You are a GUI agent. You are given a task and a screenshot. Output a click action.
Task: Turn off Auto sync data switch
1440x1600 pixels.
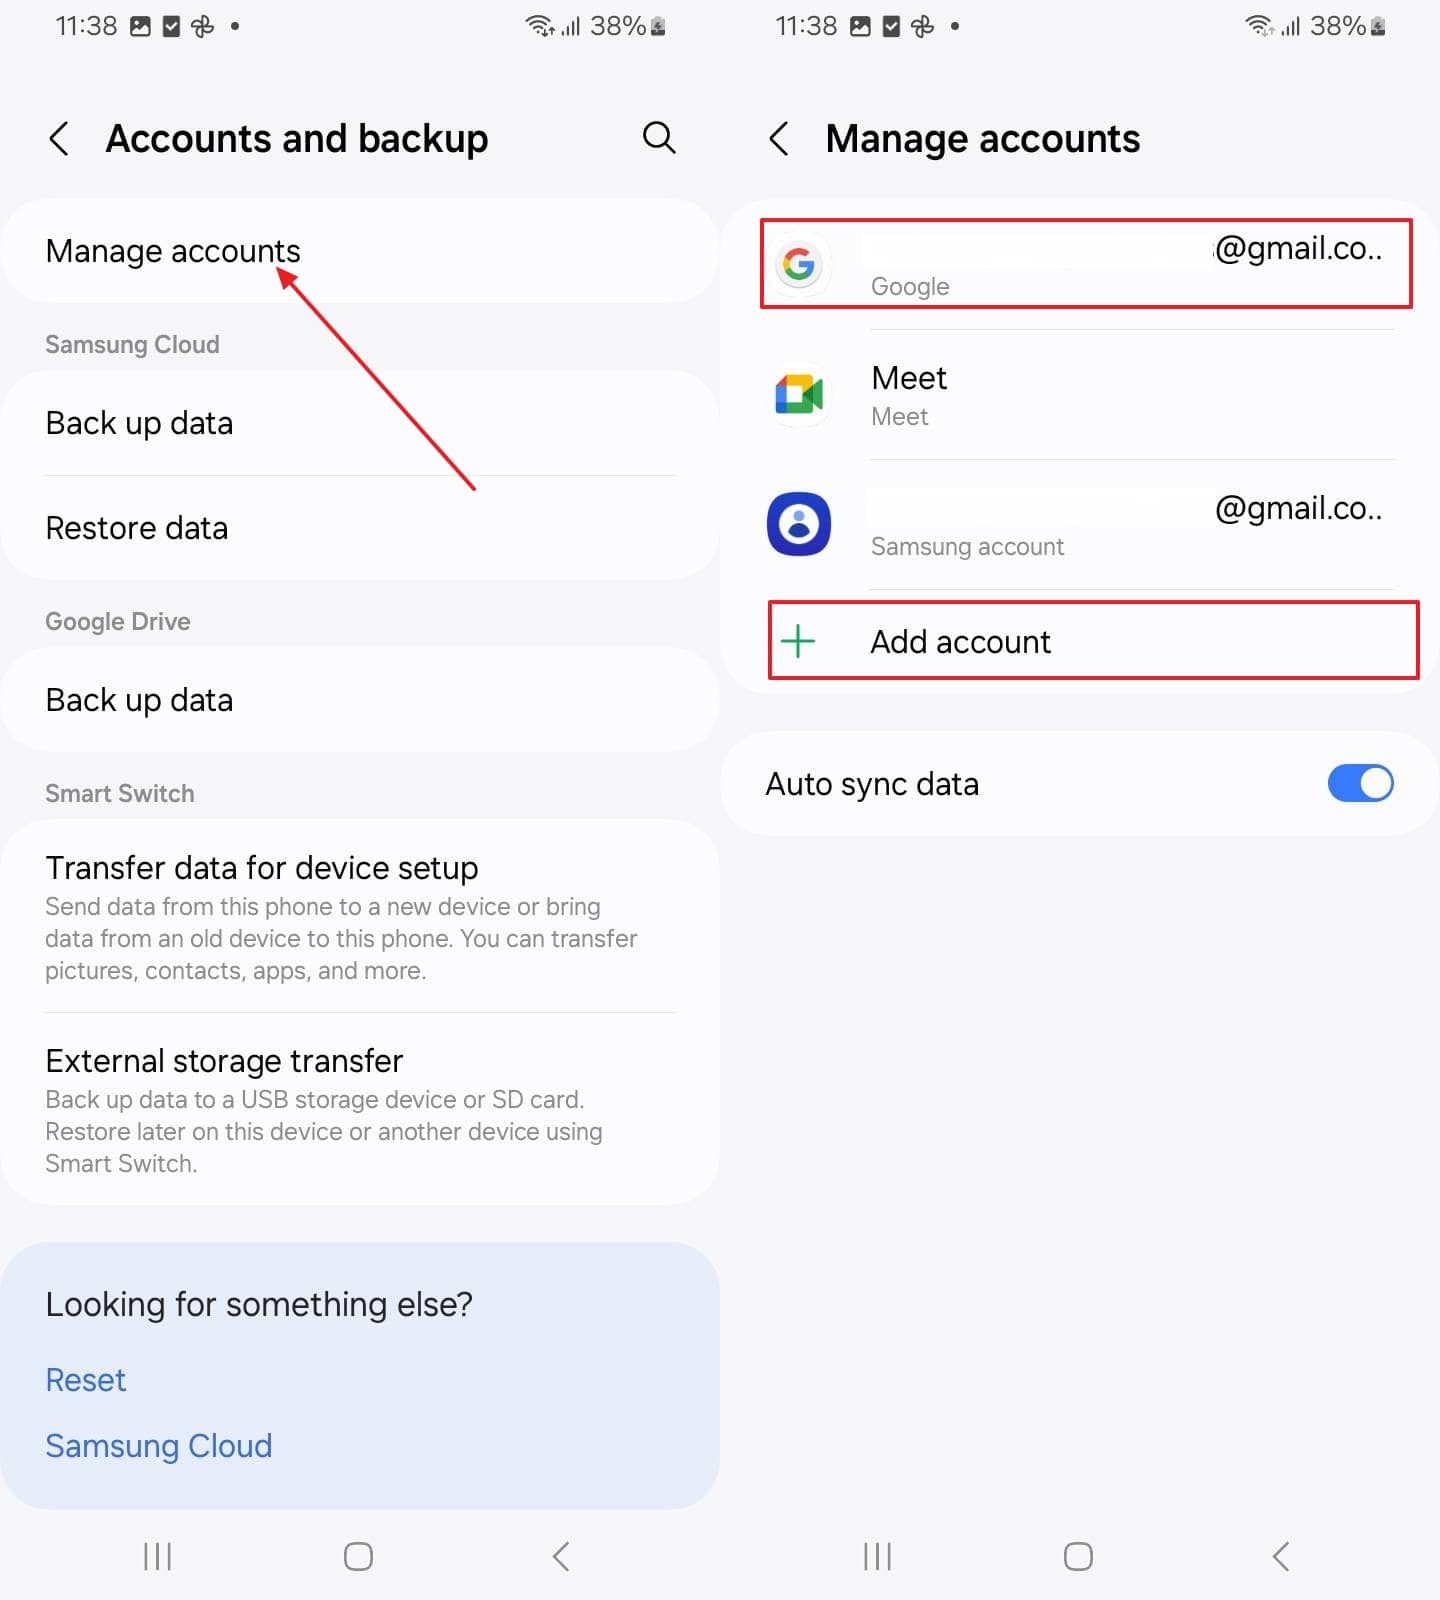point(1360,784)
